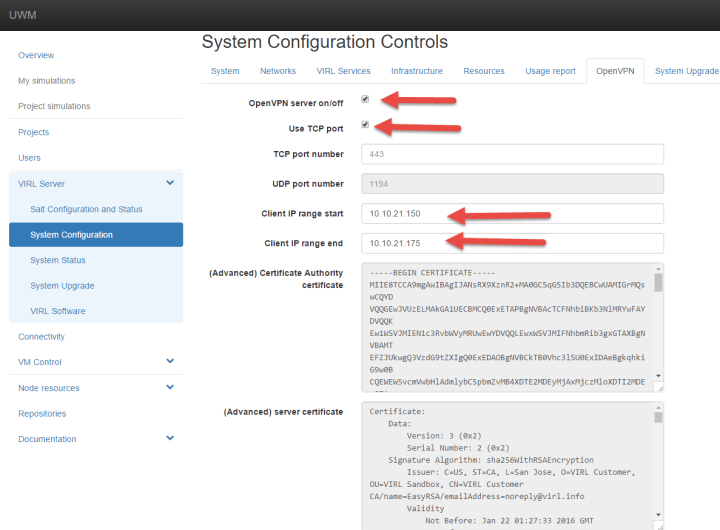The width and height of the screenshot is (720, 530).
Task: Click the UDP port number label
Action: [308, 184]
